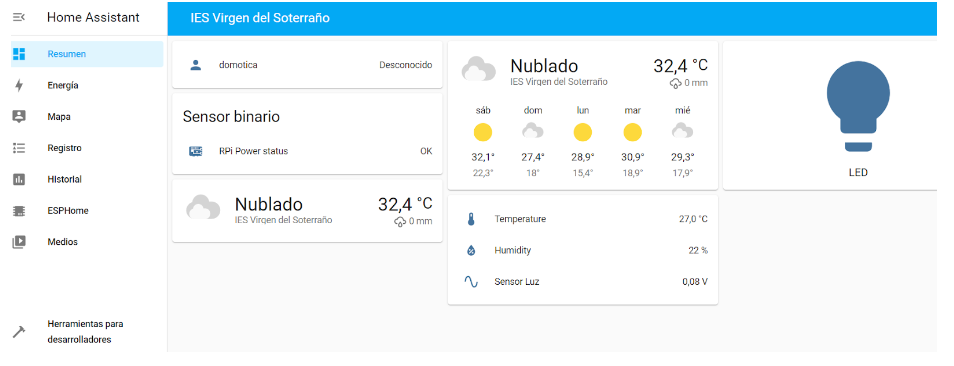
Task: Open the domotica person entity row
Action: 307,64
